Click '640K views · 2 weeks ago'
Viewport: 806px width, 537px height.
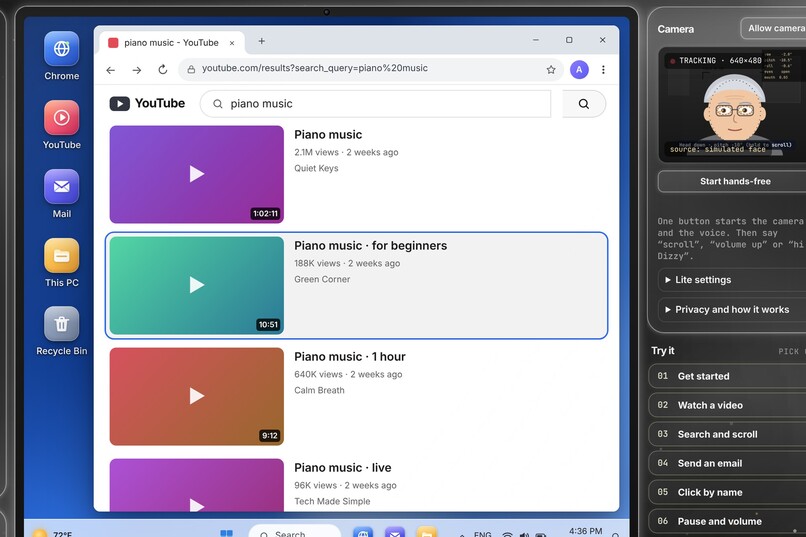(x=348, y=374)
